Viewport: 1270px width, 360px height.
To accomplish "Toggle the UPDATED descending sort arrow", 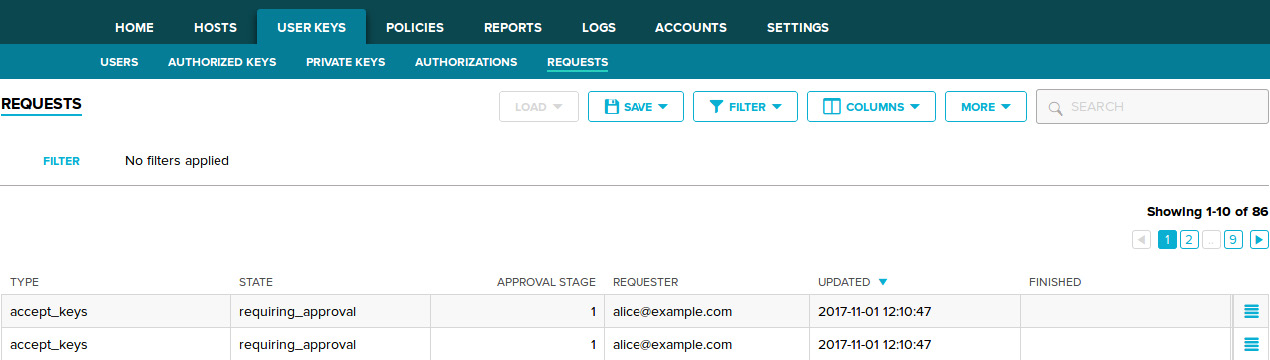I will pos(883,283).
